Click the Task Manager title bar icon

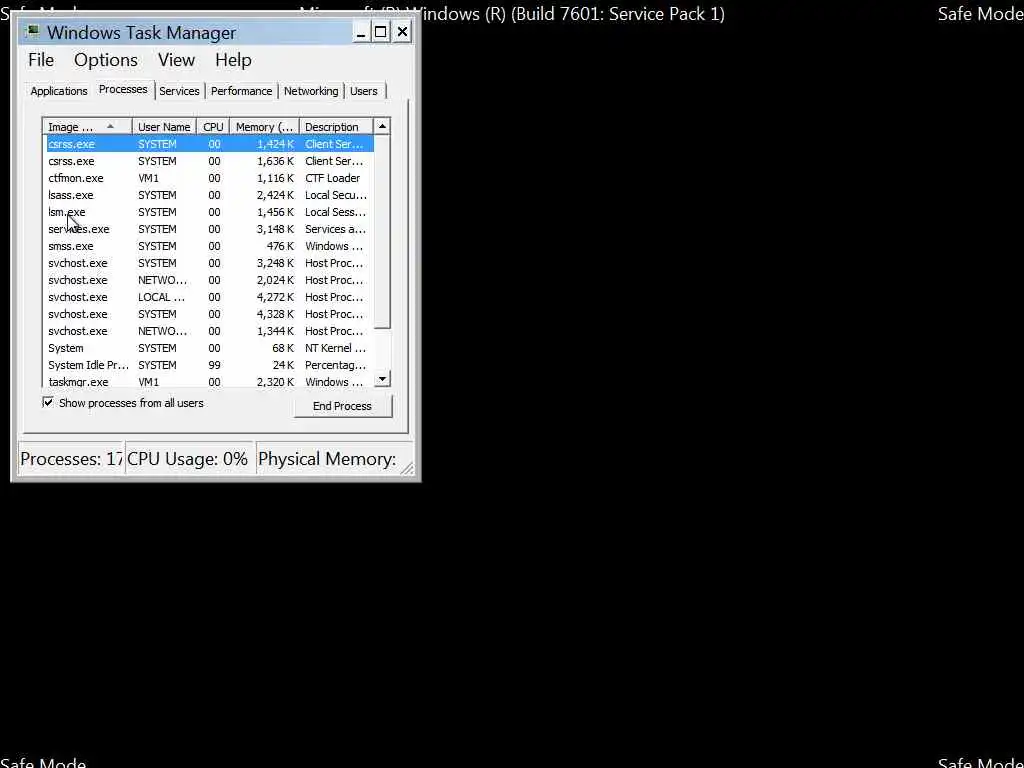point(32,31)
